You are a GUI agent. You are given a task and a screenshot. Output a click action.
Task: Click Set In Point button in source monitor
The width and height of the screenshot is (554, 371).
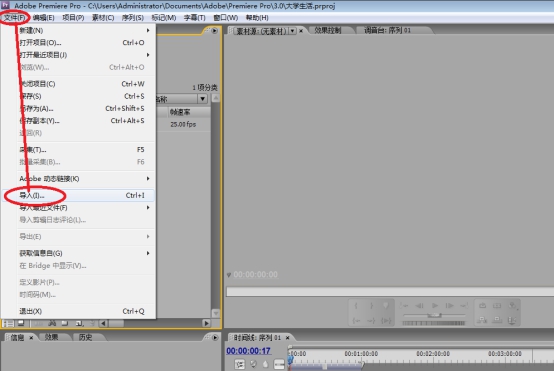[x=356, y=306]
